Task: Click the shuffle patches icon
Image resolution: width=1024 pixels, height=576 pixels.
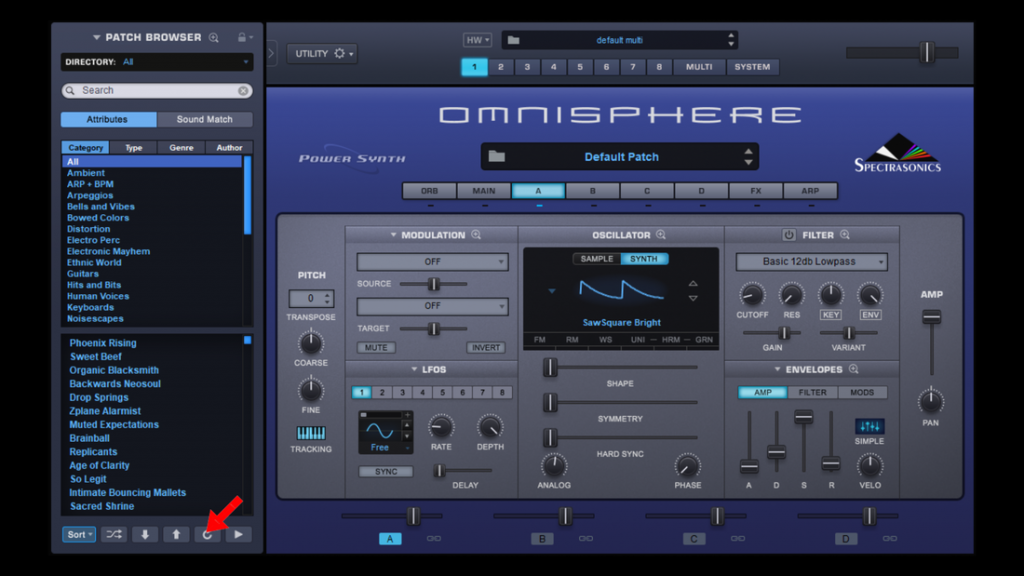Action: click(114, 534)
